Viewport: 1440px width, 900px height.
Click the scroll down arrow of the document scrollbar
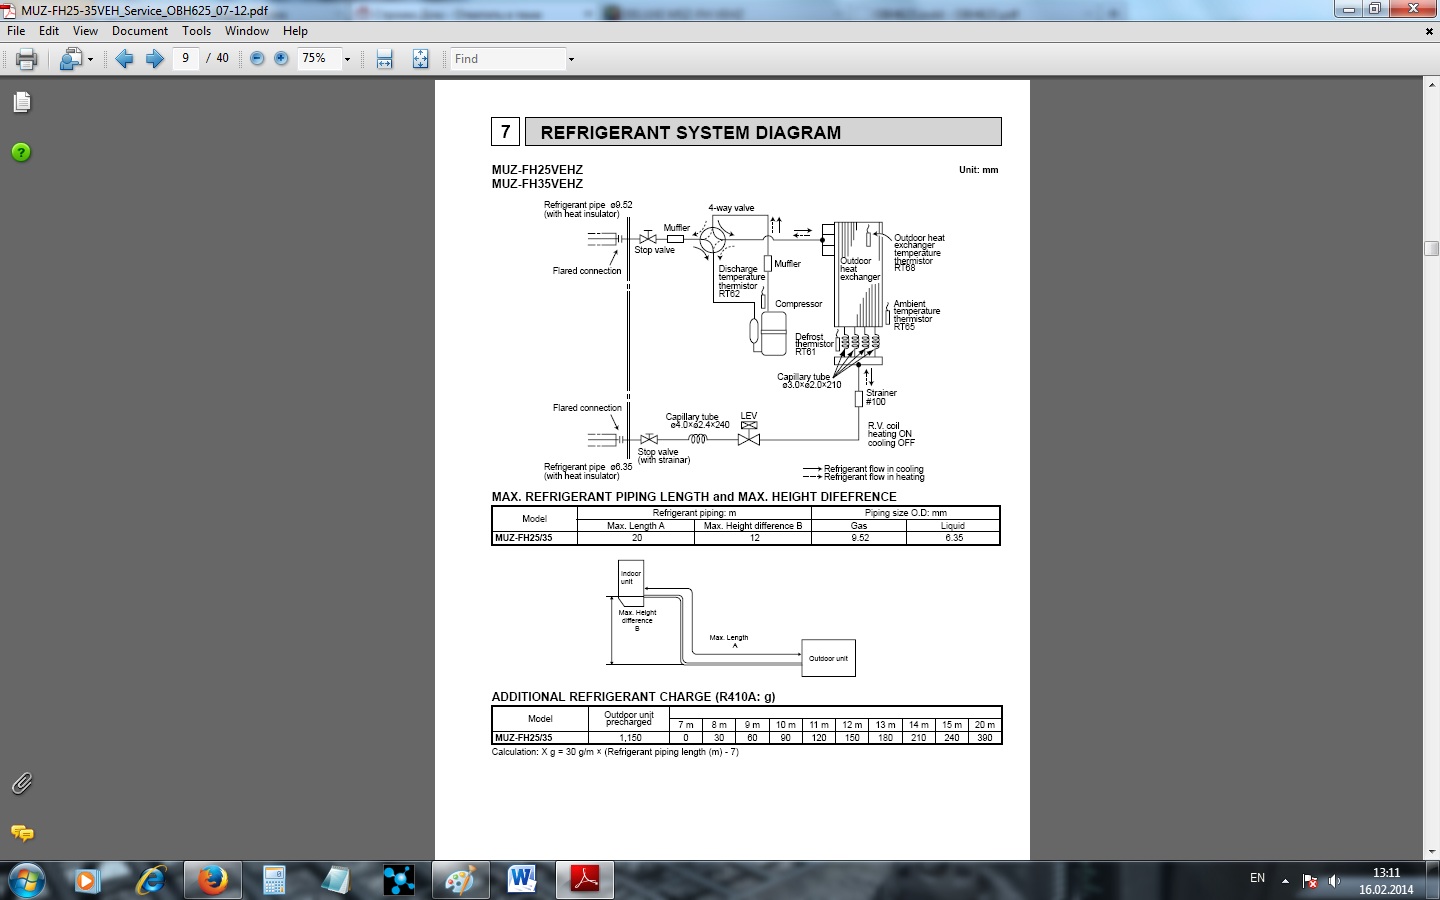point(1431,852)
